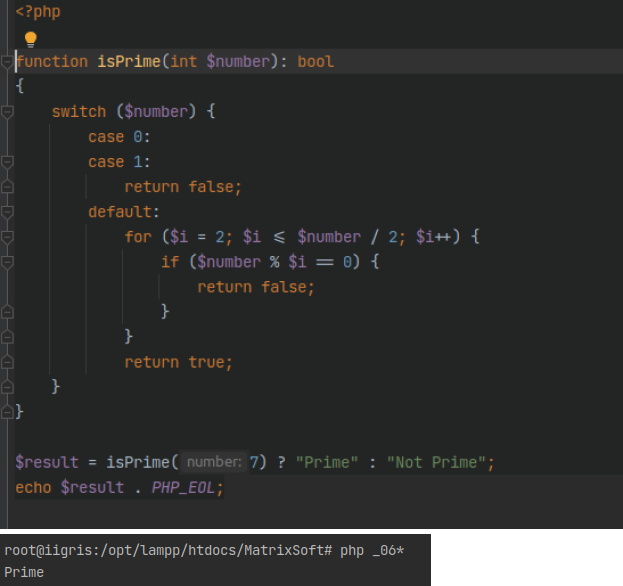Click the PHP_EOL constant
Image resolution: width=623 pixels, height=586 pixels.
183,487
